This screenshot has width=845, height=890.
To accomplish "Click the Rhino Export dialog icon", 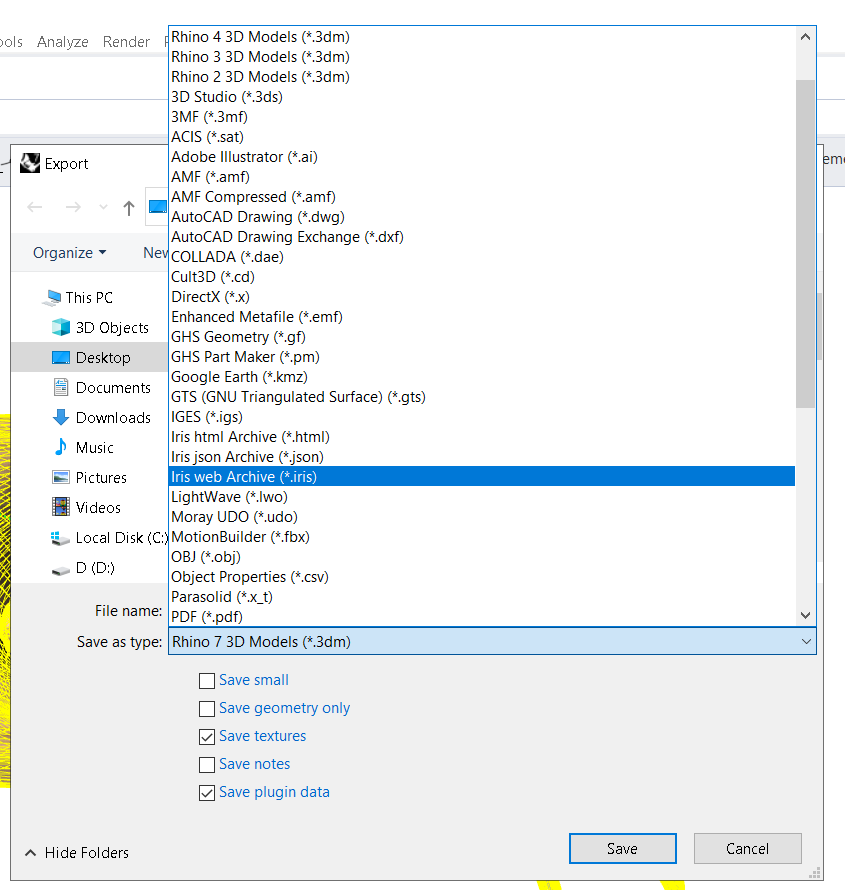I will click(x=30, y=163).
